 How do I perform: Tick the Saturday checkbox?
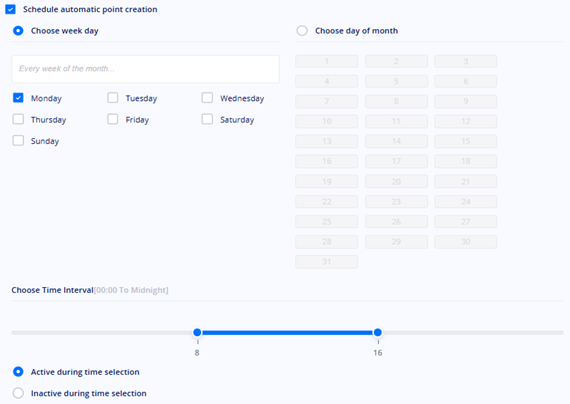tap(207, 119)
